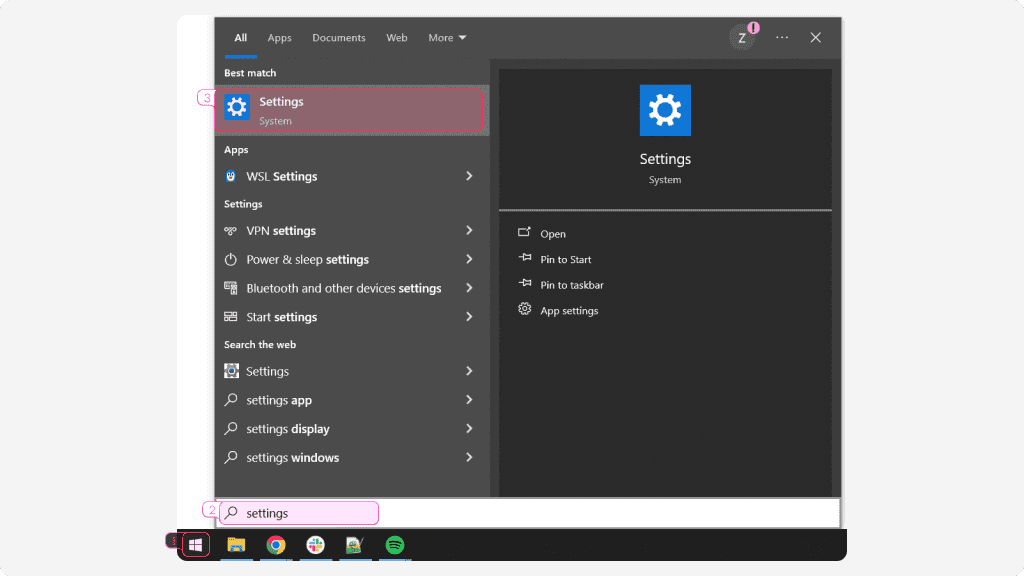The width and height of the screenshot is (1024, 577).
Task: Choose Pin to taskbar option
Action: pyautogui.click(x=571, y=285)
